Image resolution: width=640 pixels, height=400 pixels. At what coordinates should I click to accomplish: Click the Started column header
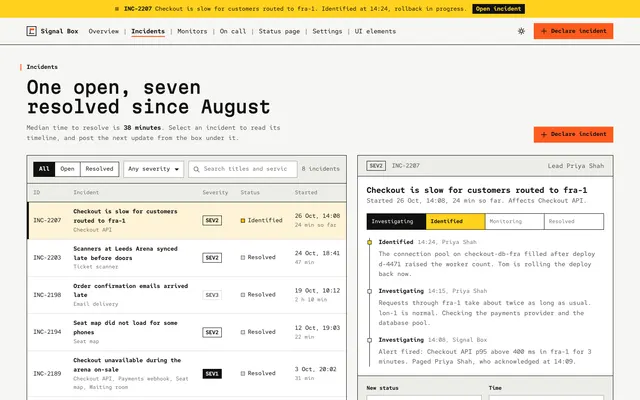click(x=306, y=192)
